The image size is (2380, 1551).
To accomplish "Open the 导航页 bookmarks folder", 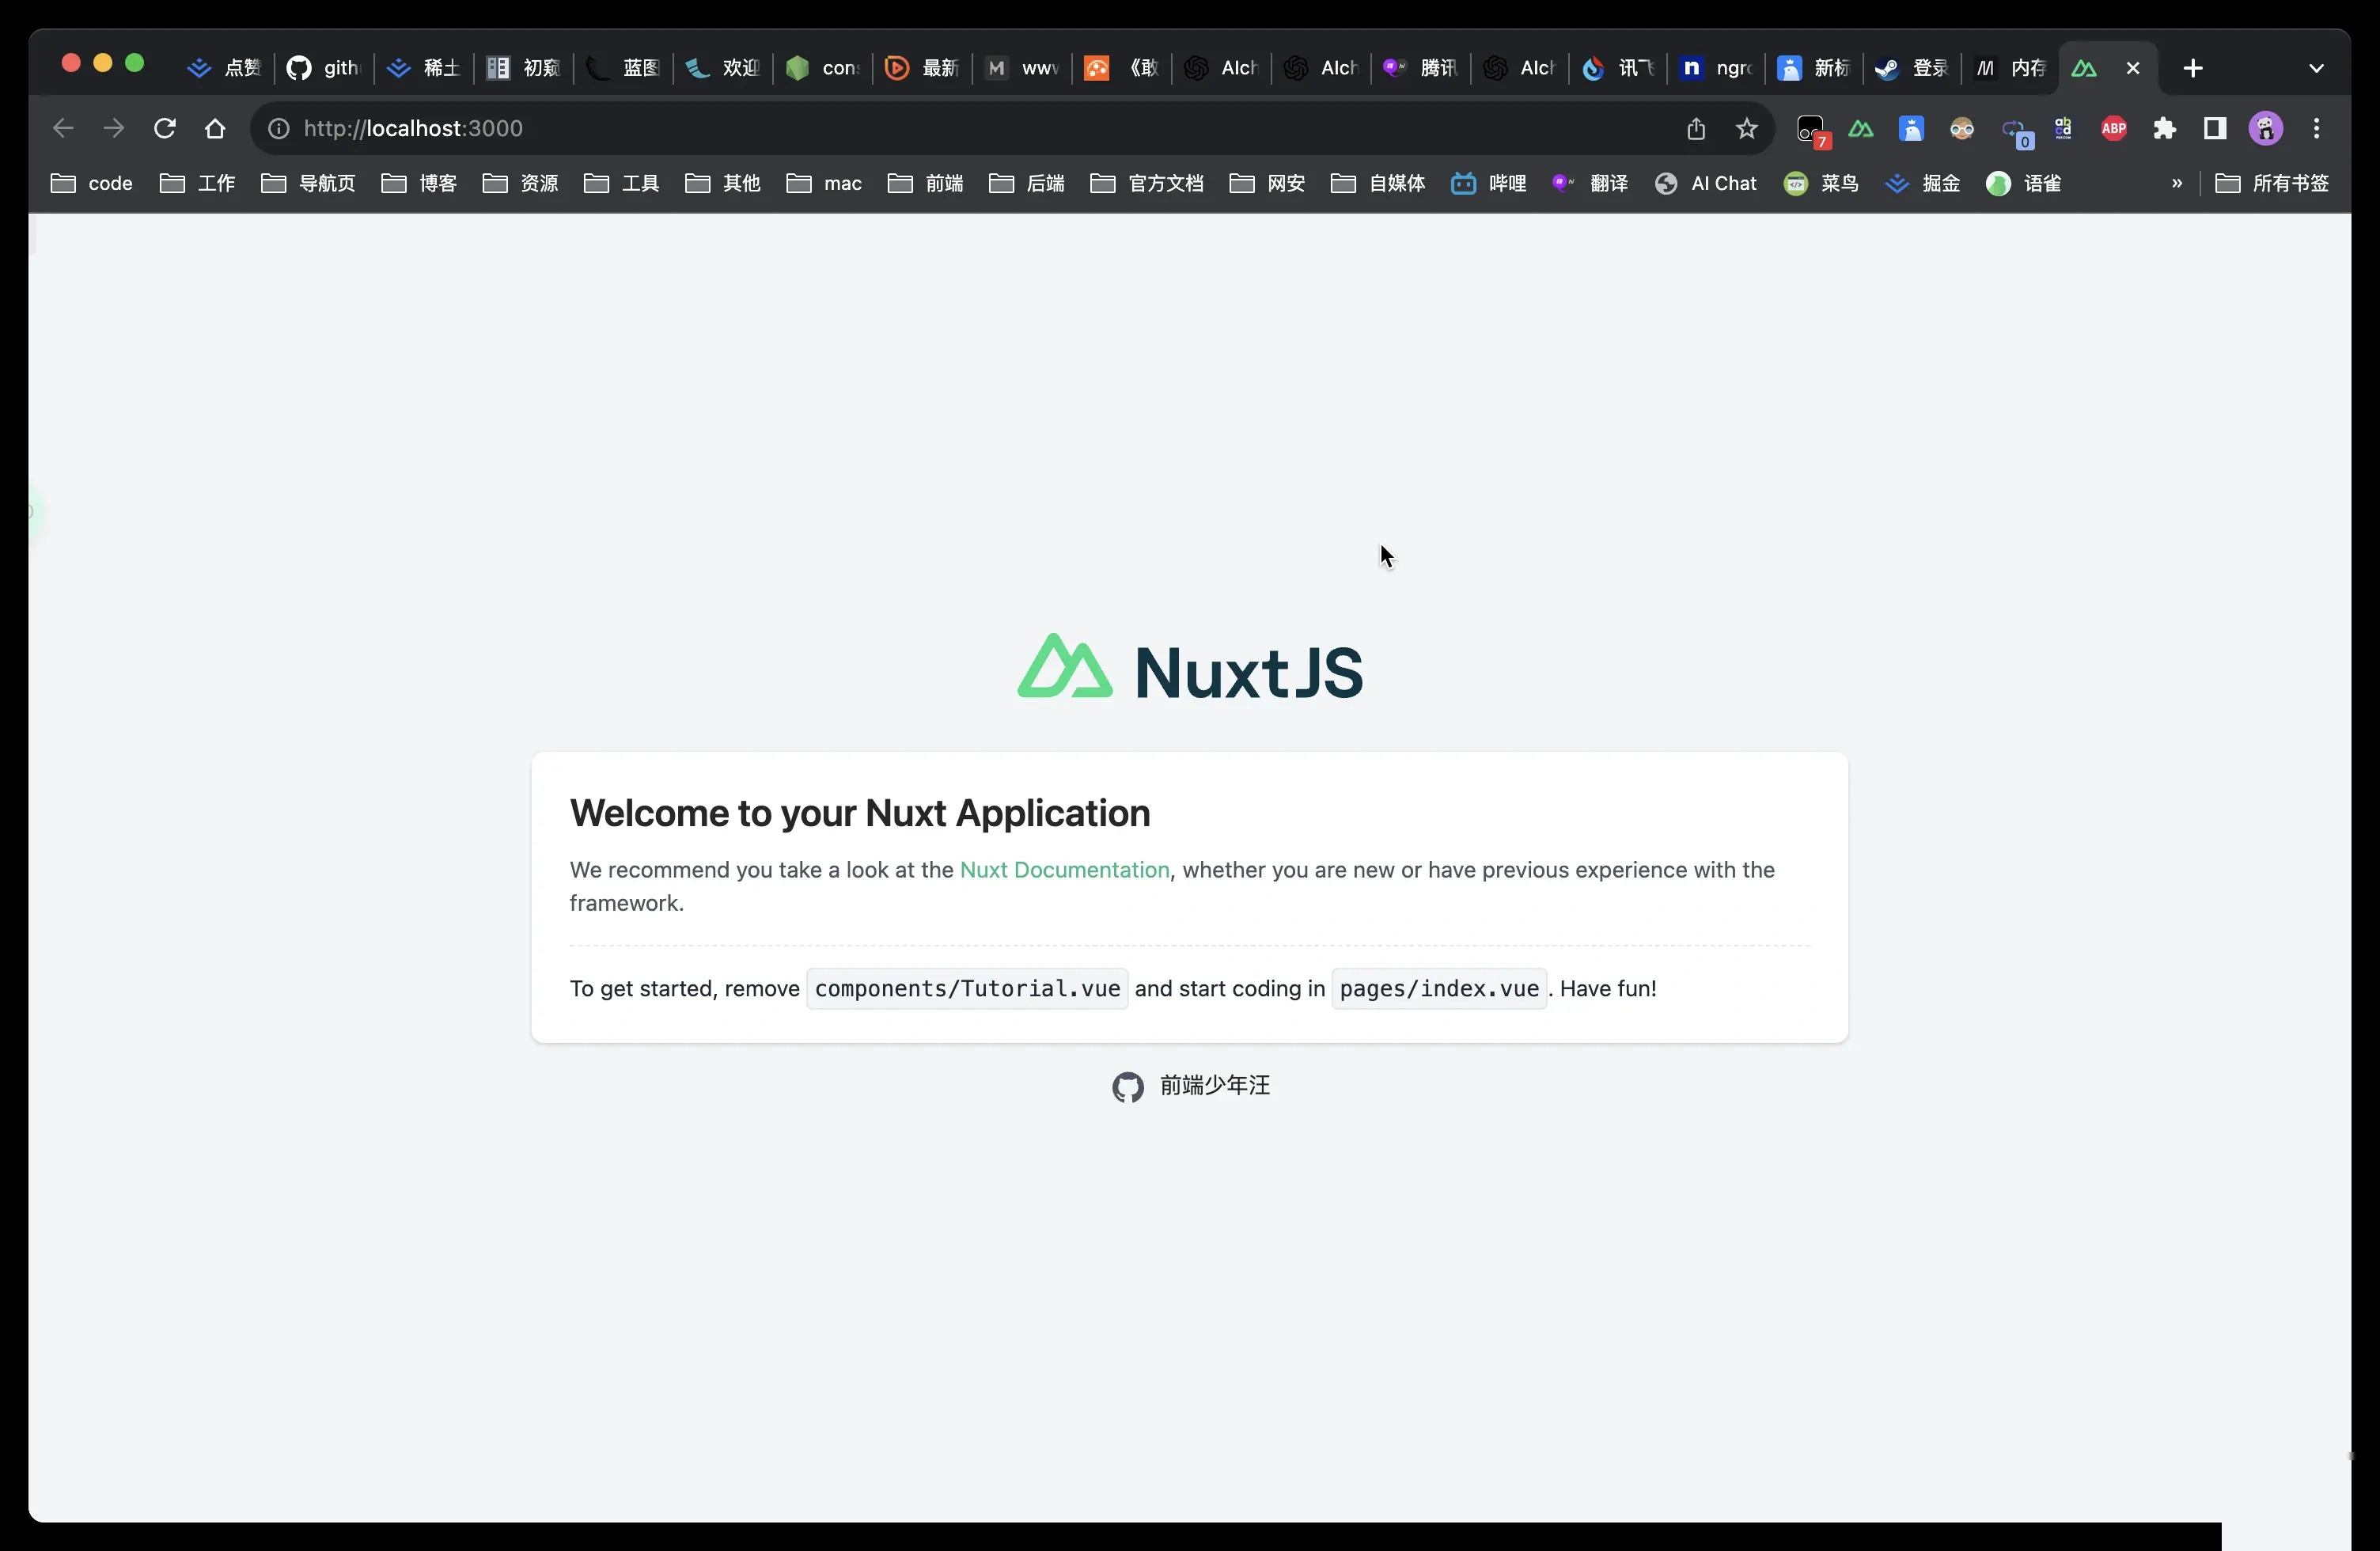I will point(308,183).
